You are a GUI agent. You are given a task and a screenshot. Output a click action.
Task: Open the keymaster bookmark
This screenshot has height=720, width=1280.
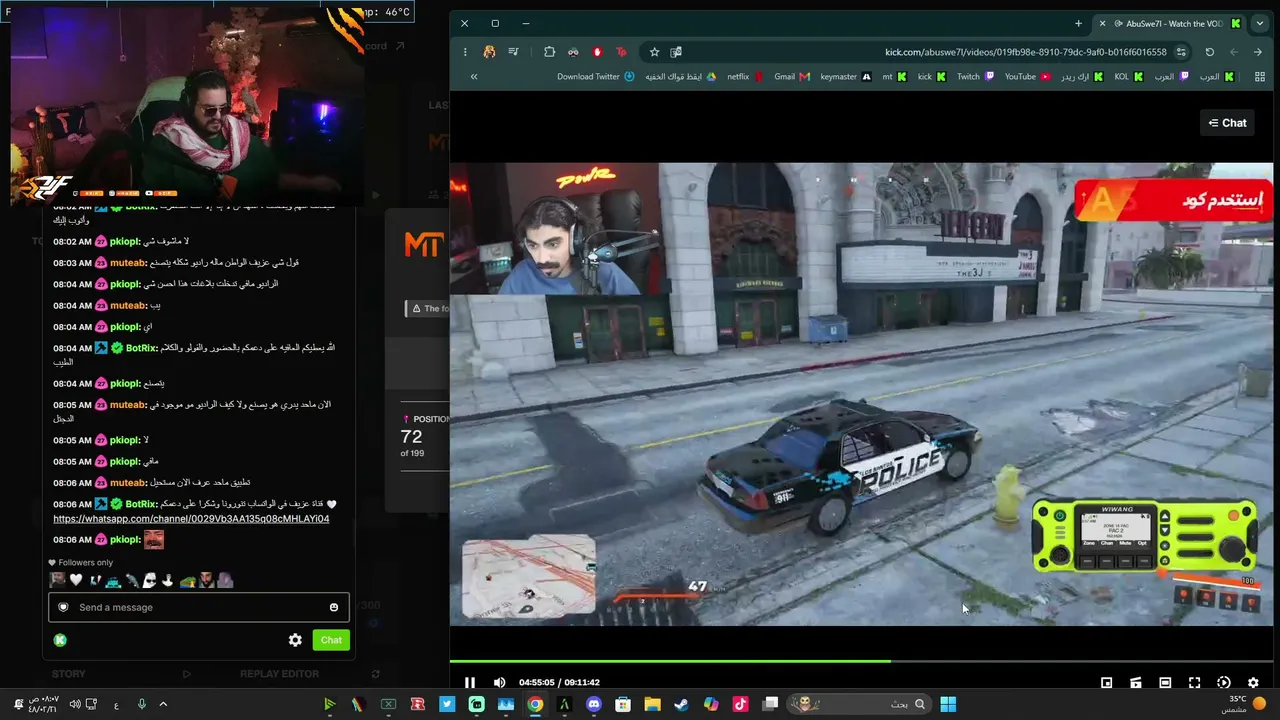click(x=845, y=77)
